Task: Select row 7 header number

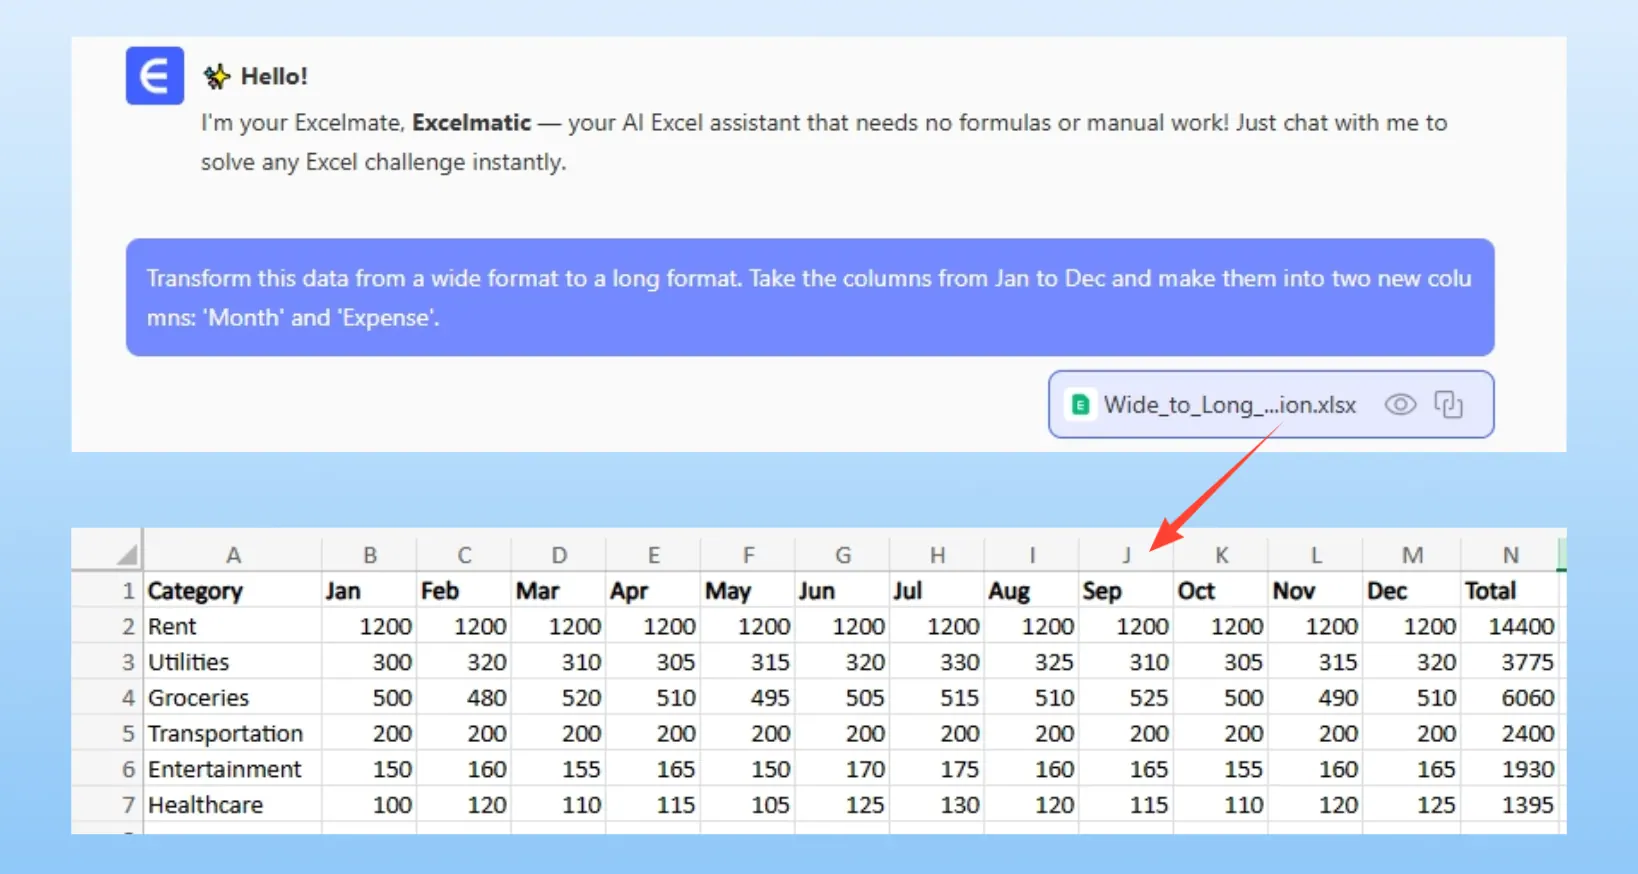Action: click(x=128, y=805)
